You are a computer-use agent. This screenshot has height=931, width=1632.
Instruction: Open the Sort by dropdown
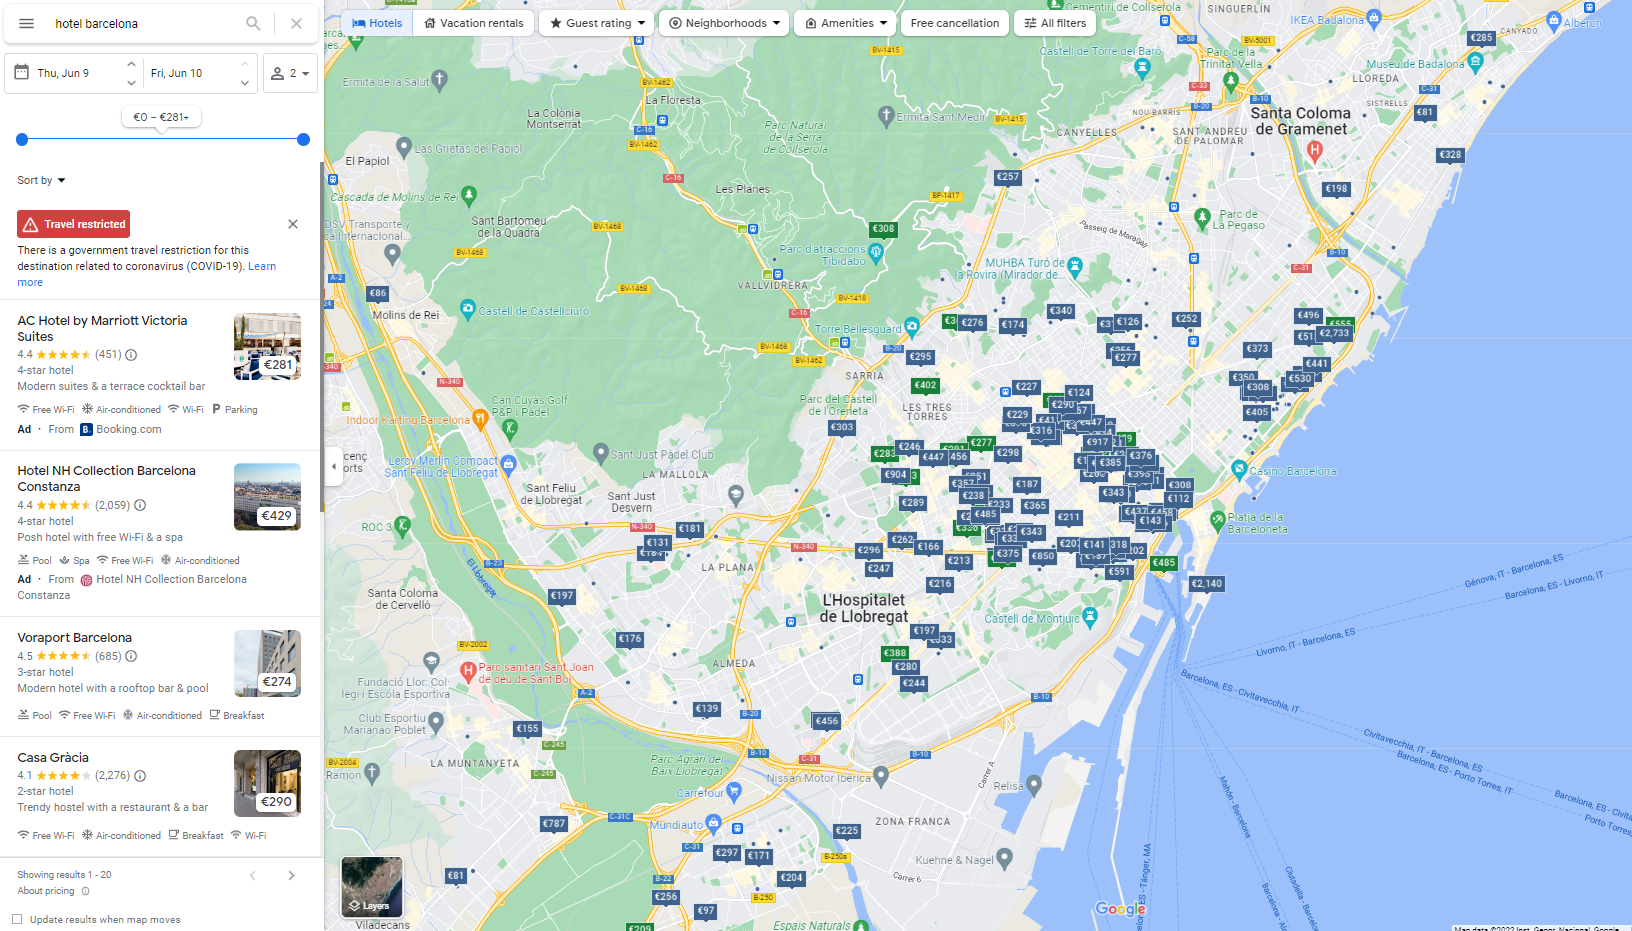[x=40, y=180]
